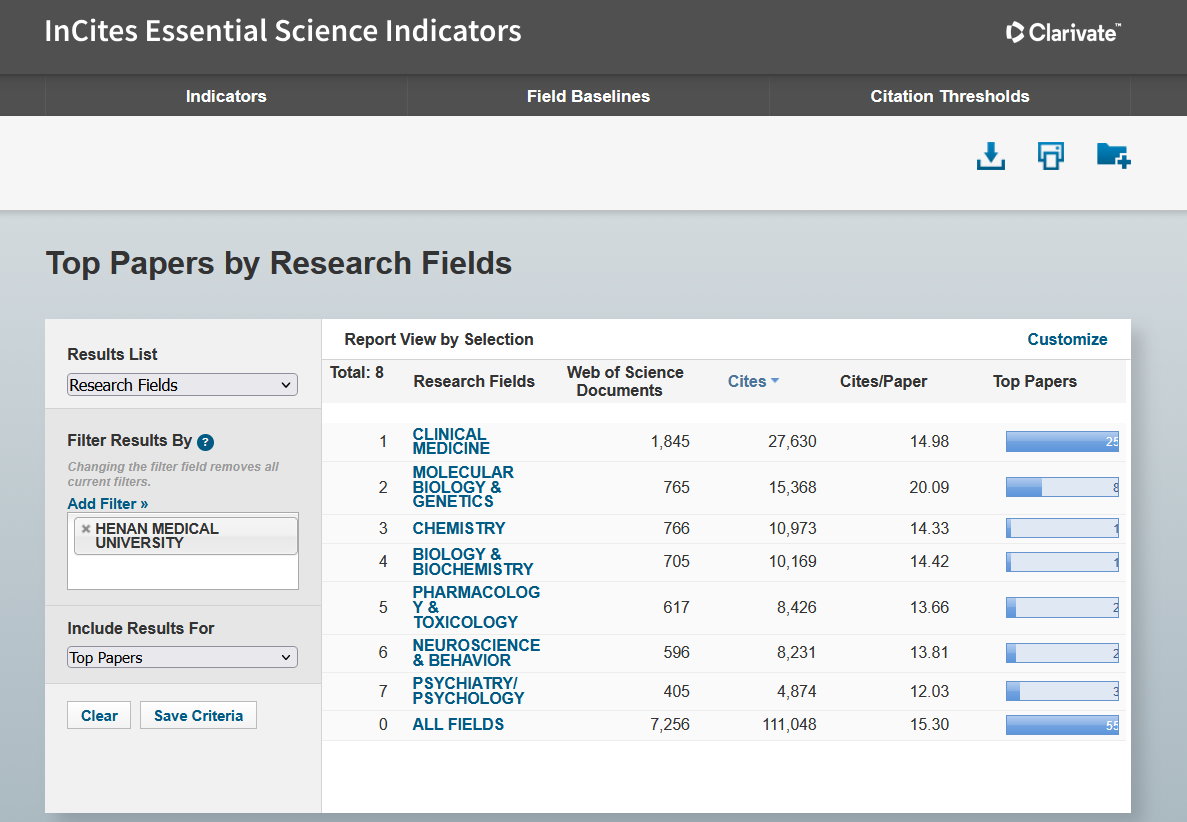This screenshot has height=822, width=1187.
Task: Click the Filter Results By help icon
Action: [205, 442]
